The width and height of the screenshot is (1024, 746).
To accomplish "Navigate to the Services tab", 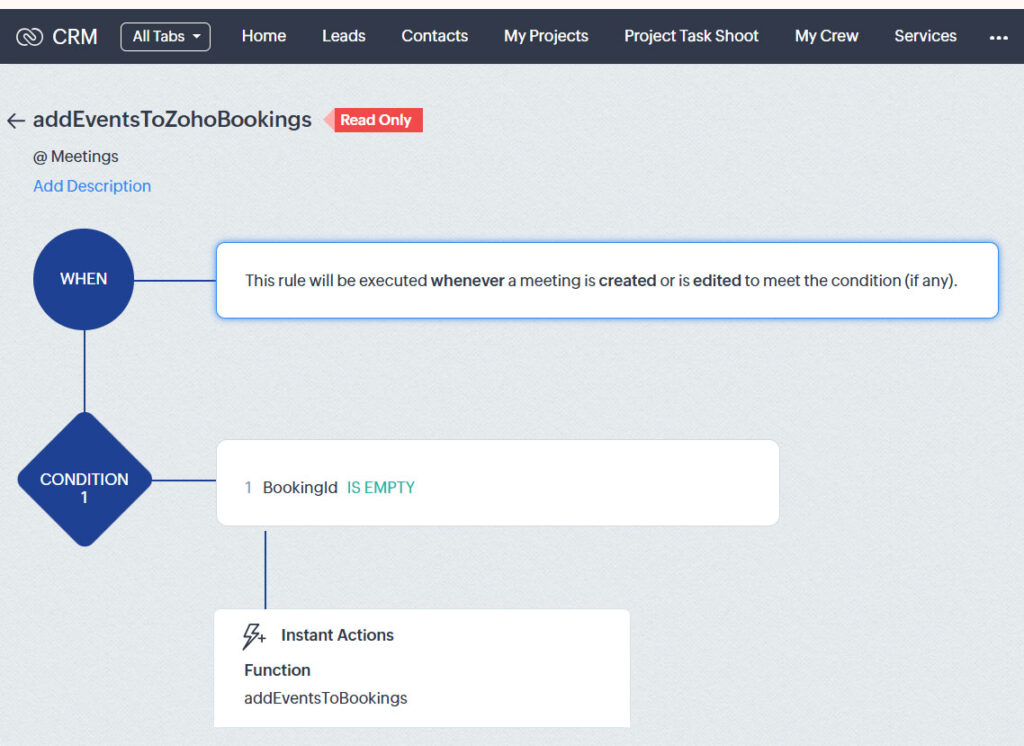I will click(x=925, y=36).
